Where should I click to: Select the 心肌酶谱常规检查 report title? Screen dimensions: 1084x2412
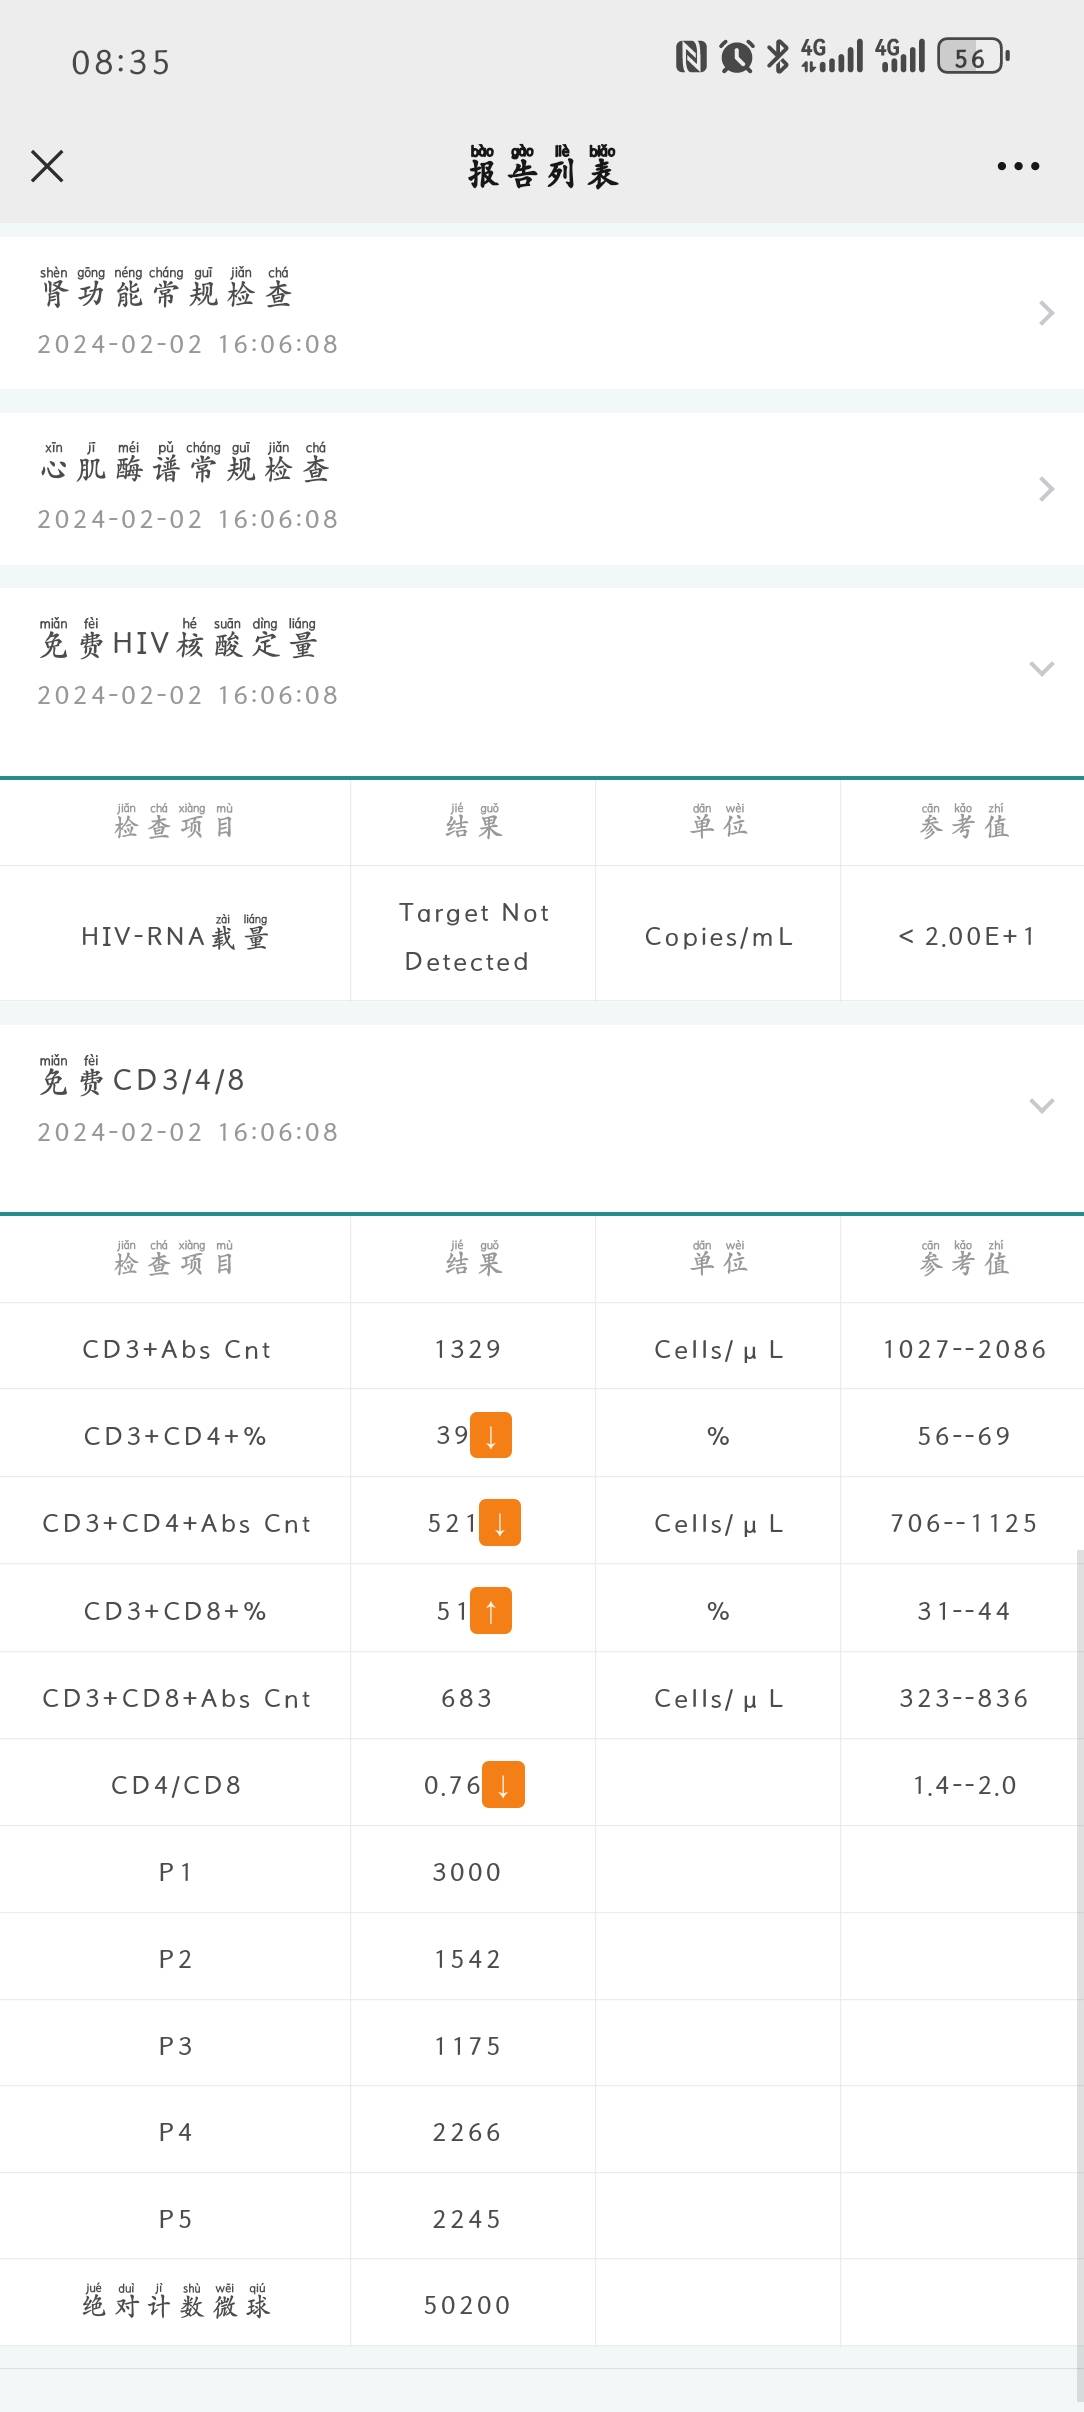[x=185, y=469]
